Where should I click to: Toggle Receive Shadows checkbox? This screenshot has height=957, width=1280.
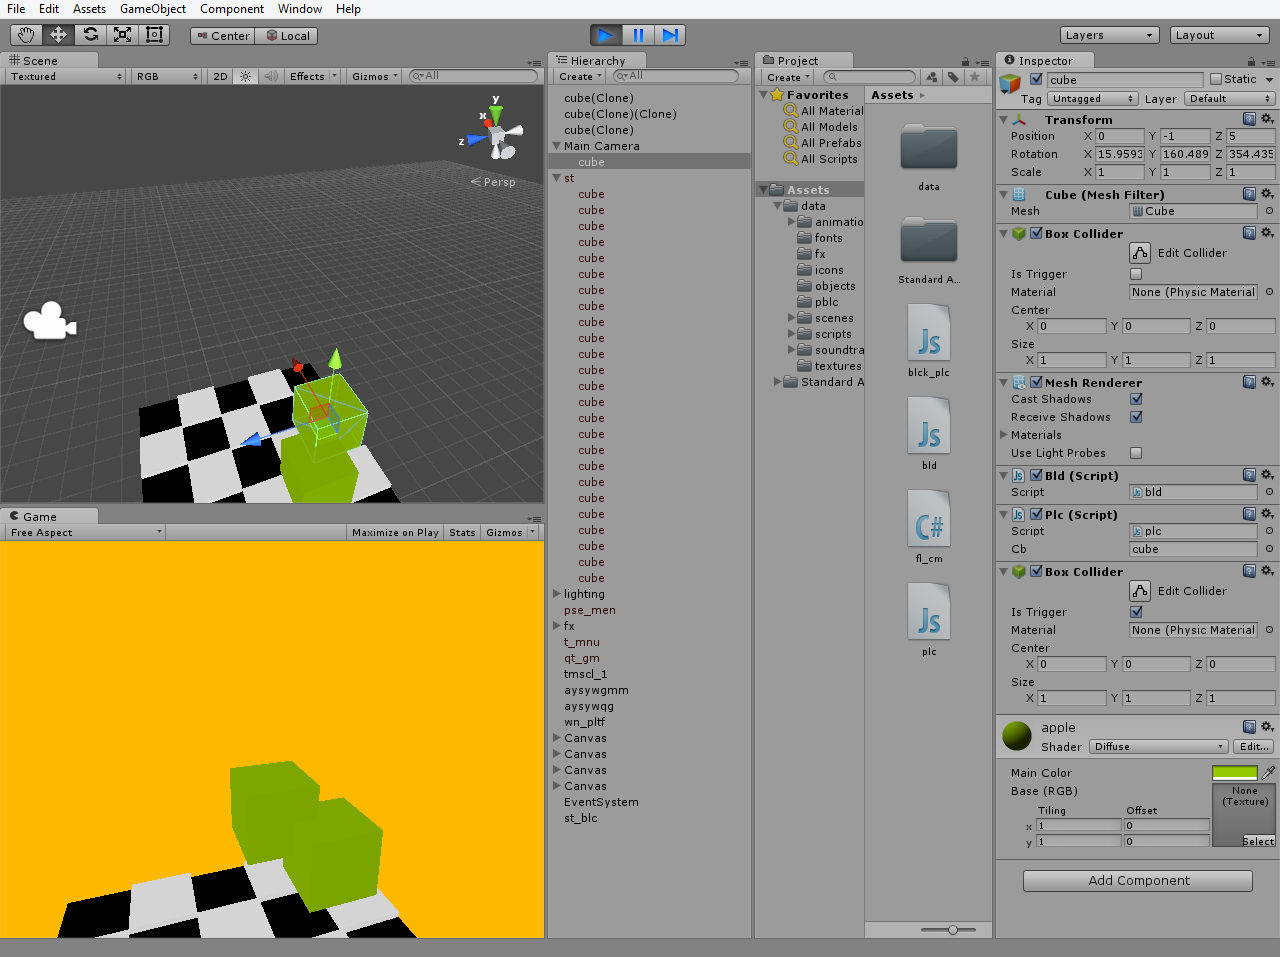1136,417
